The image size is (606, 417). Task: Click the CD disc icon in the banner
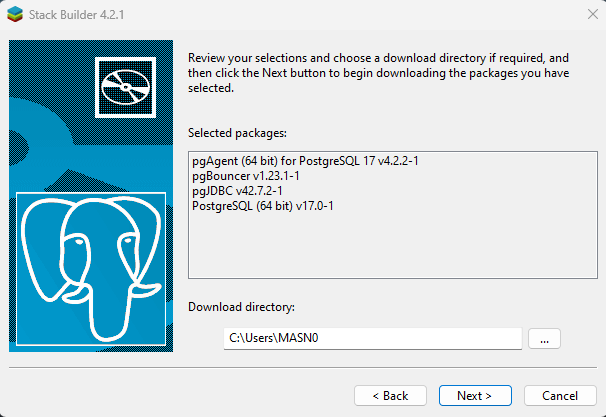[125, 87]
